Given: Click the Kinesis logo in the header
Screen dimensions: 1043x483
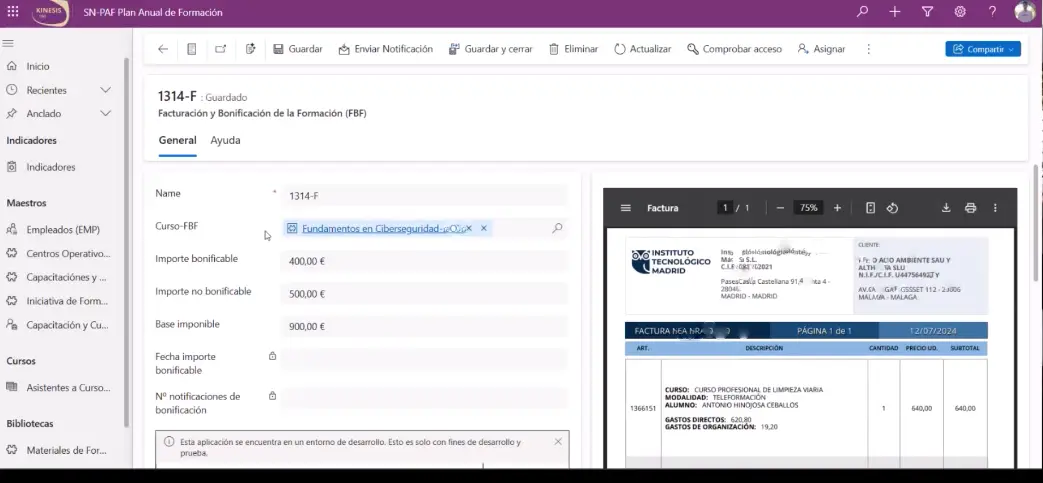Looking at the screenshot, I should (51, 13).
